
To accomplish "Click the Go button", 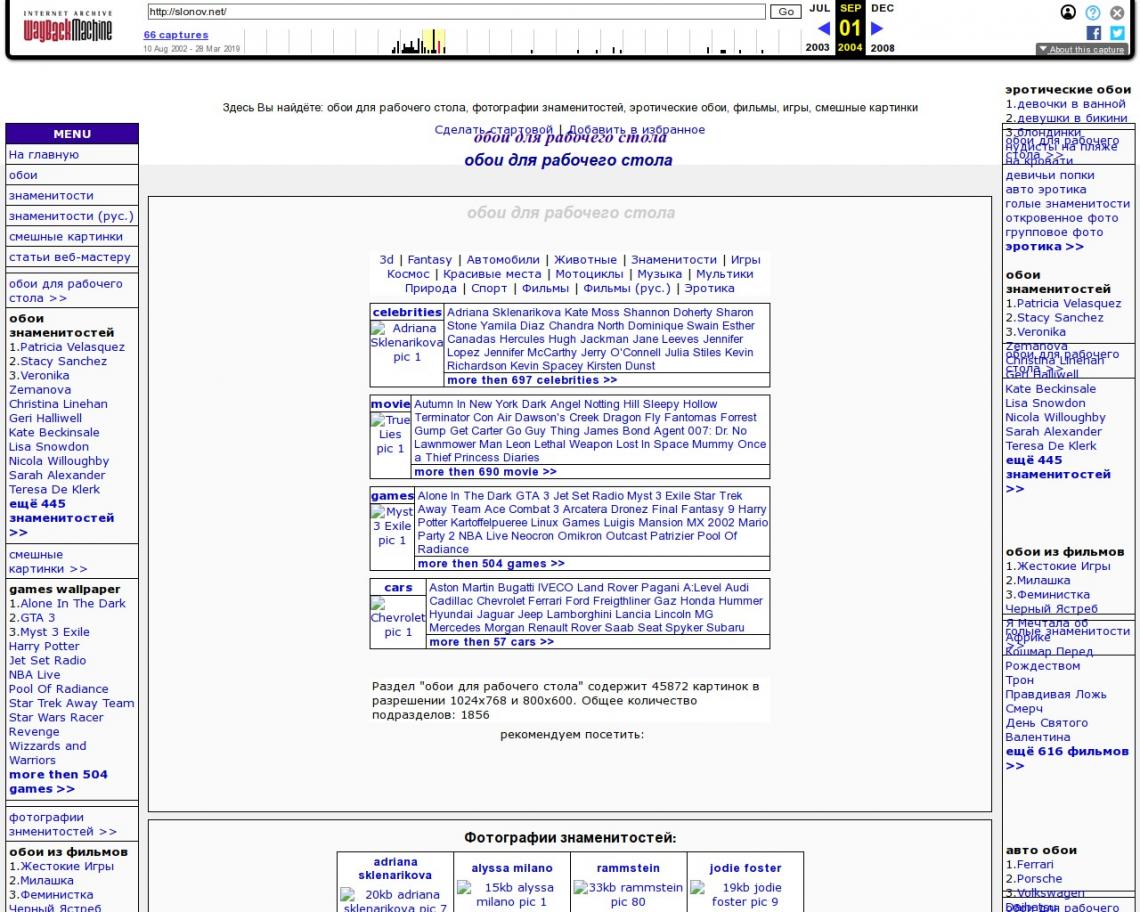I will (x=786, y=12).
